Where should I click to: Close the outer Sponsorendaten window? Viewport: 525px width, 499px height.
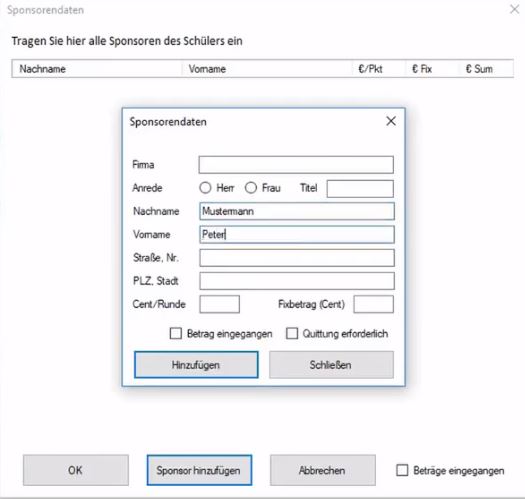click(515, 9)
